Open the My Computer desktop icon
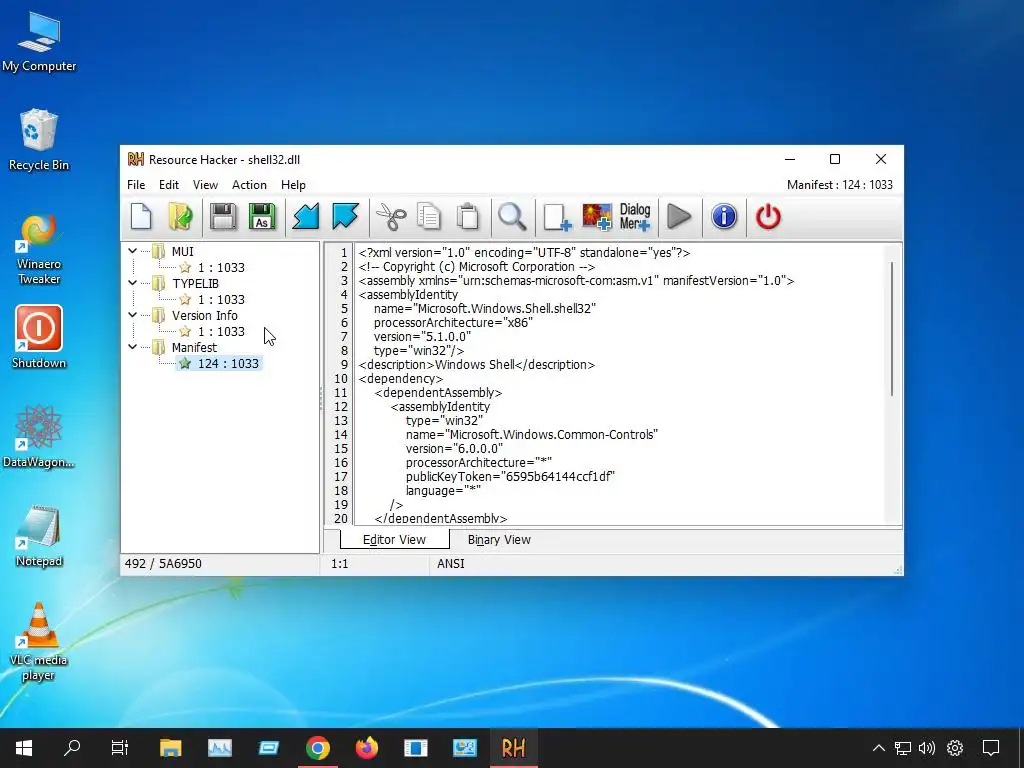This screenshot has width=1024, height=768. pyautogui.click(x=39, y=42)
